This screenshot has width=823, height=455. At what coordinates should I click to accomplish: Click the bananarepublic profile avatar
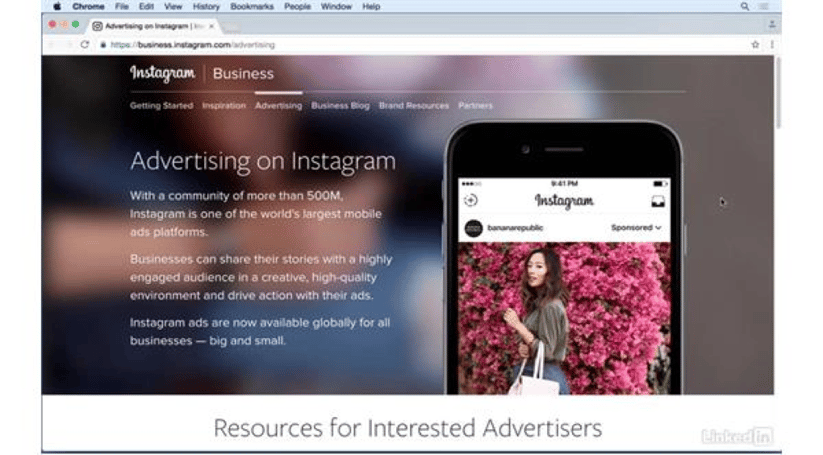tap(473, 228)
